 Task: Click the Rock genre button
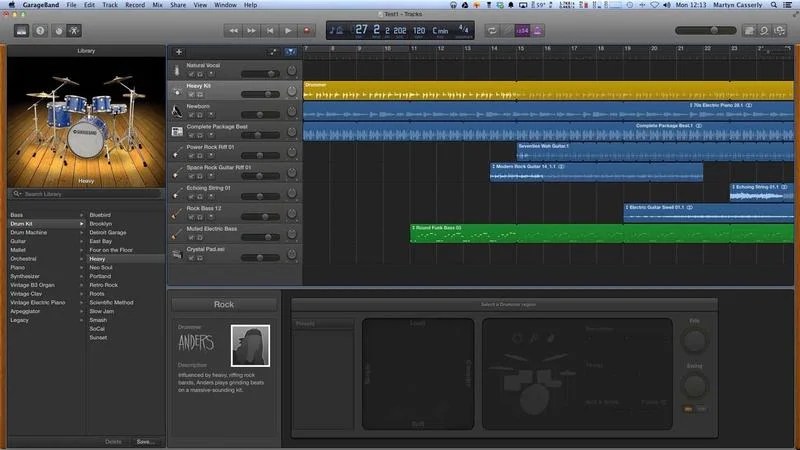click(224, 305)
